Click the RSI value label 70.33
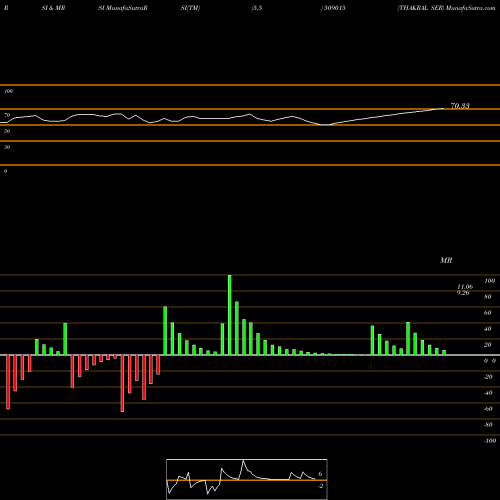The width and height of the screenshot is (500, 500). tap(460, 106)
